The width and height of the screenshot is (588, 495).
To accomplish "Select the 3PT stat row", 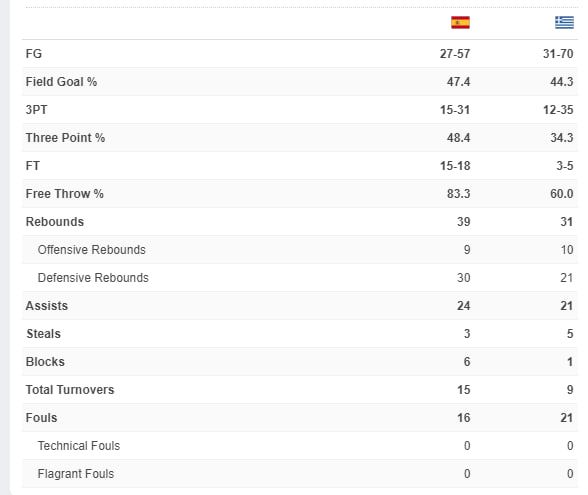I will click(300, 110).
